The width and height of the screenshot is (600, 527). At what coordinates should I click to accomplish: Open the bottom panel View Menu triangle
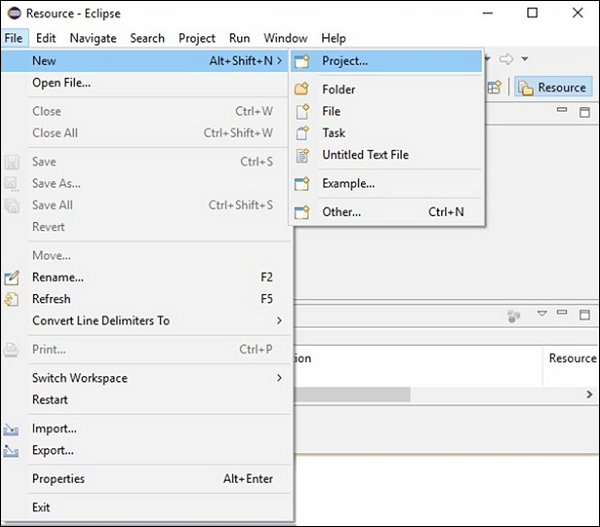[542, 314]
